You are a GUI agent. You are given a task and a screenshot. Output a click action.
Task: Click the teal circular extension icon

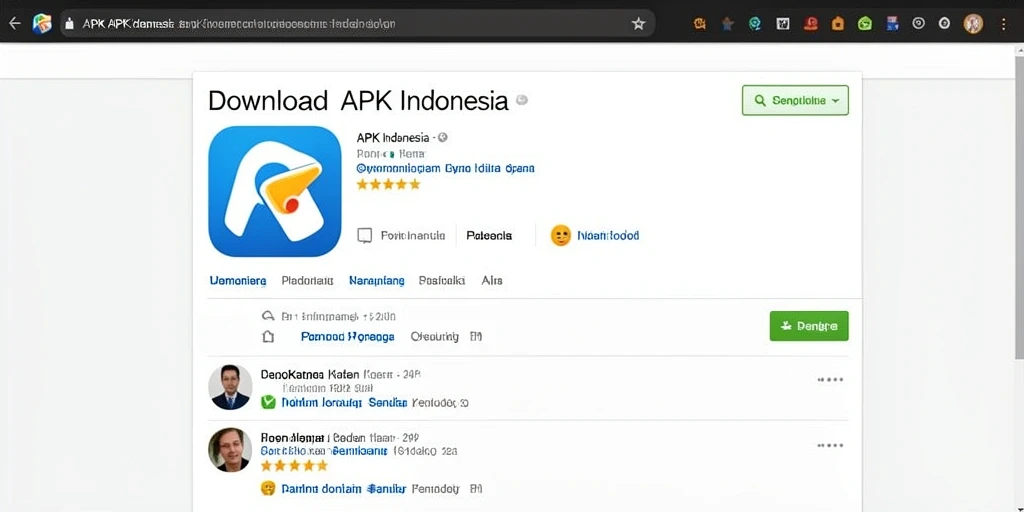[x=755, y=24]
